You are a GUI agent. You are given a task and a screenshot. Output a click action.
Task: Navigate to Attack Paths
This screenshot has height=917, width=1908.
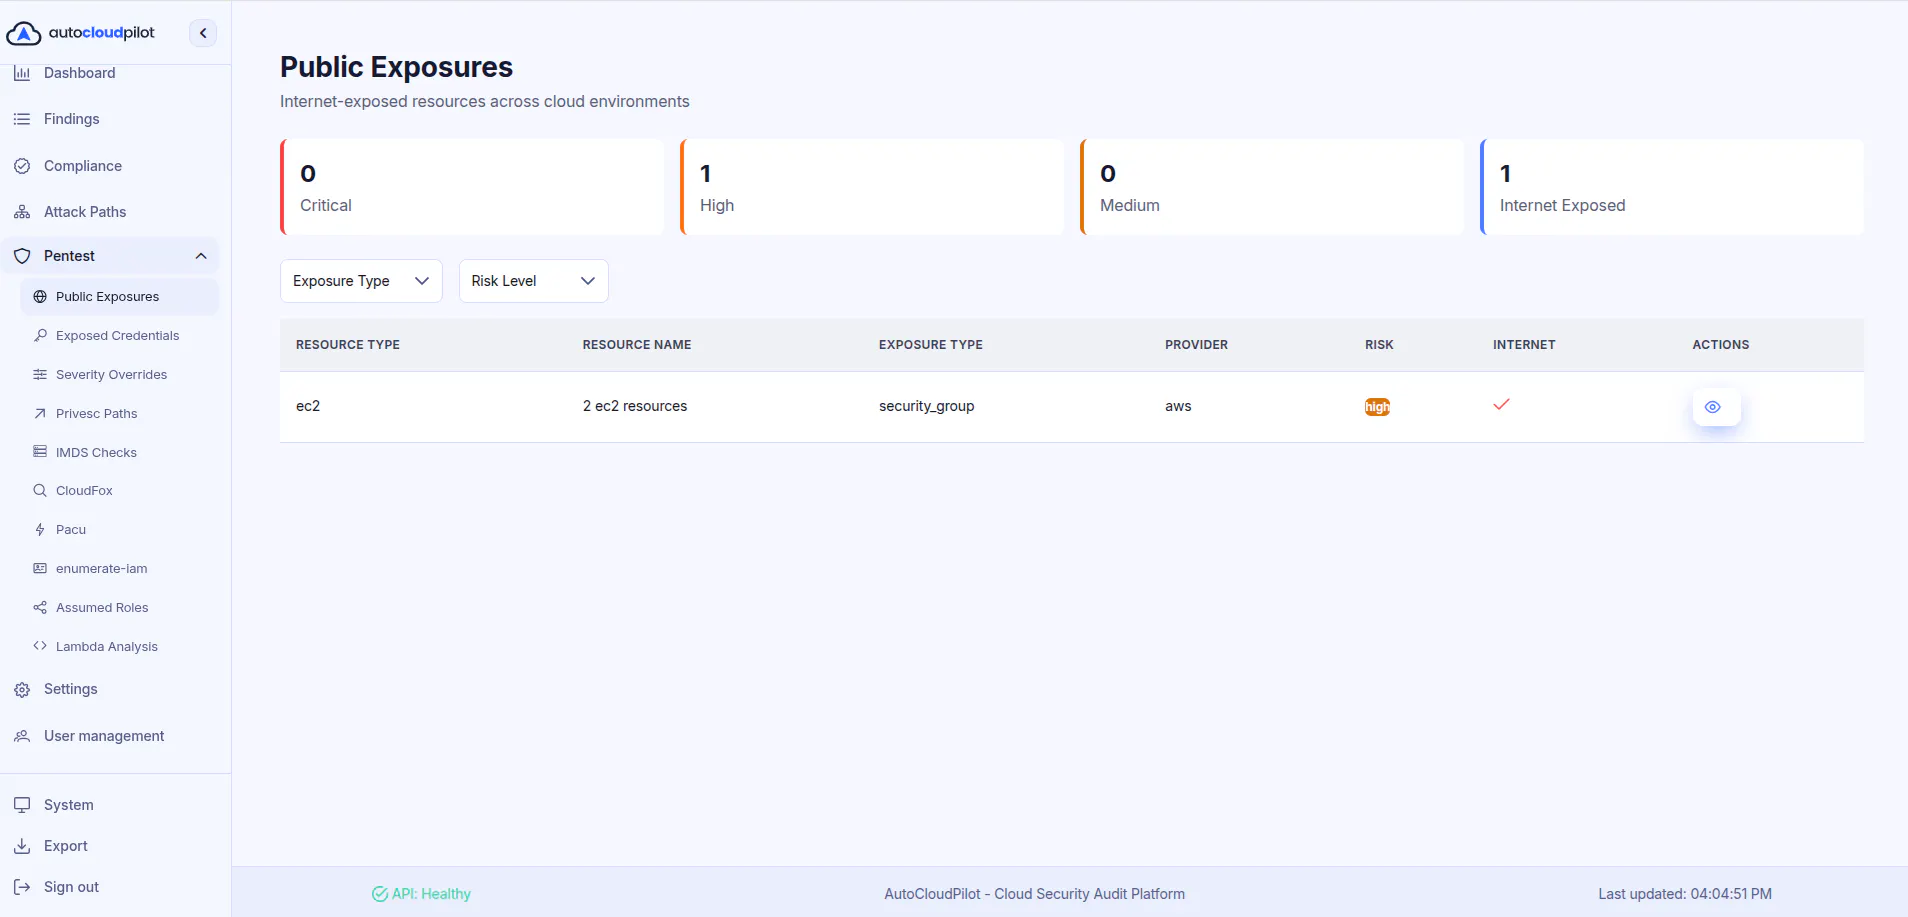tap(85, 212)
